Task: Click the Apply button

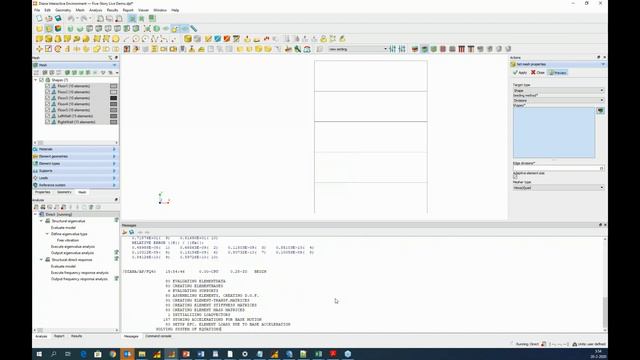Action: click(520, 73)
